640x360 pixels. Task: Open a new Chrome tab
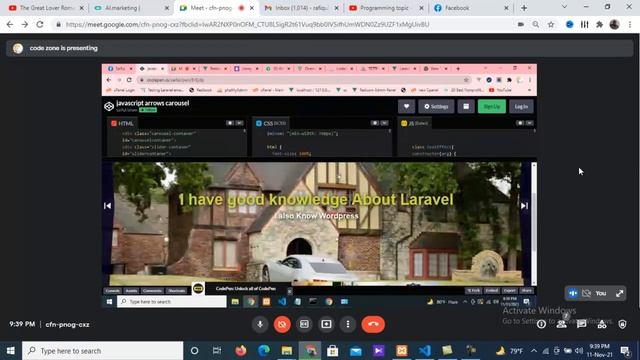pos(524,8)
